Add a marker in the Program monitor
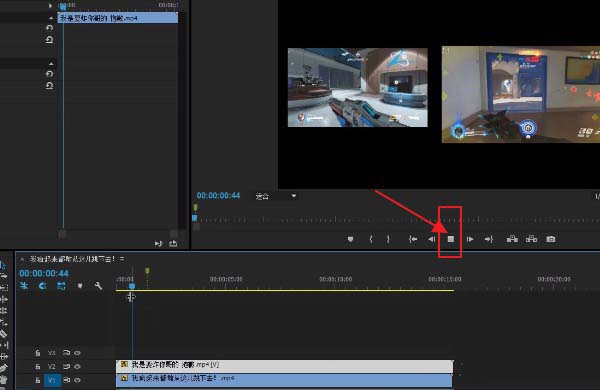The image size is (600, 390). pyautogui.click(x=350, y=239)
